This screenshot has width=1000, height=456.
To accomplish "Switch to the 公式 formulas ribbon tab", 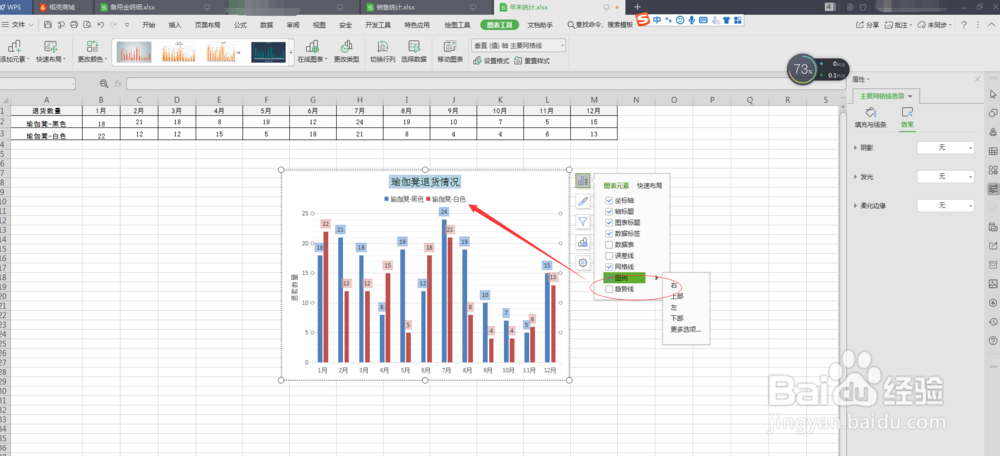I will pos(240,25).
